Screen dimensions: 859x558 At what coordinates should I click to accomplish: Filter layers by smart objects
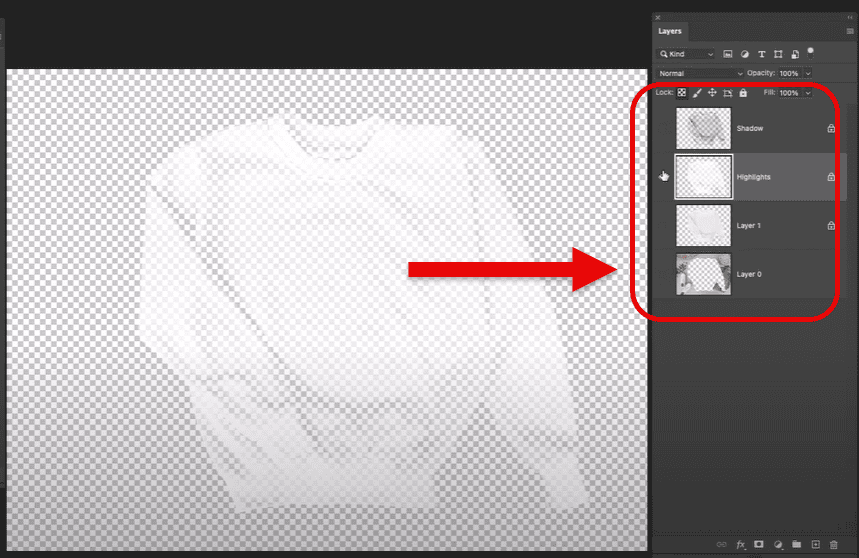click(795, 54)
